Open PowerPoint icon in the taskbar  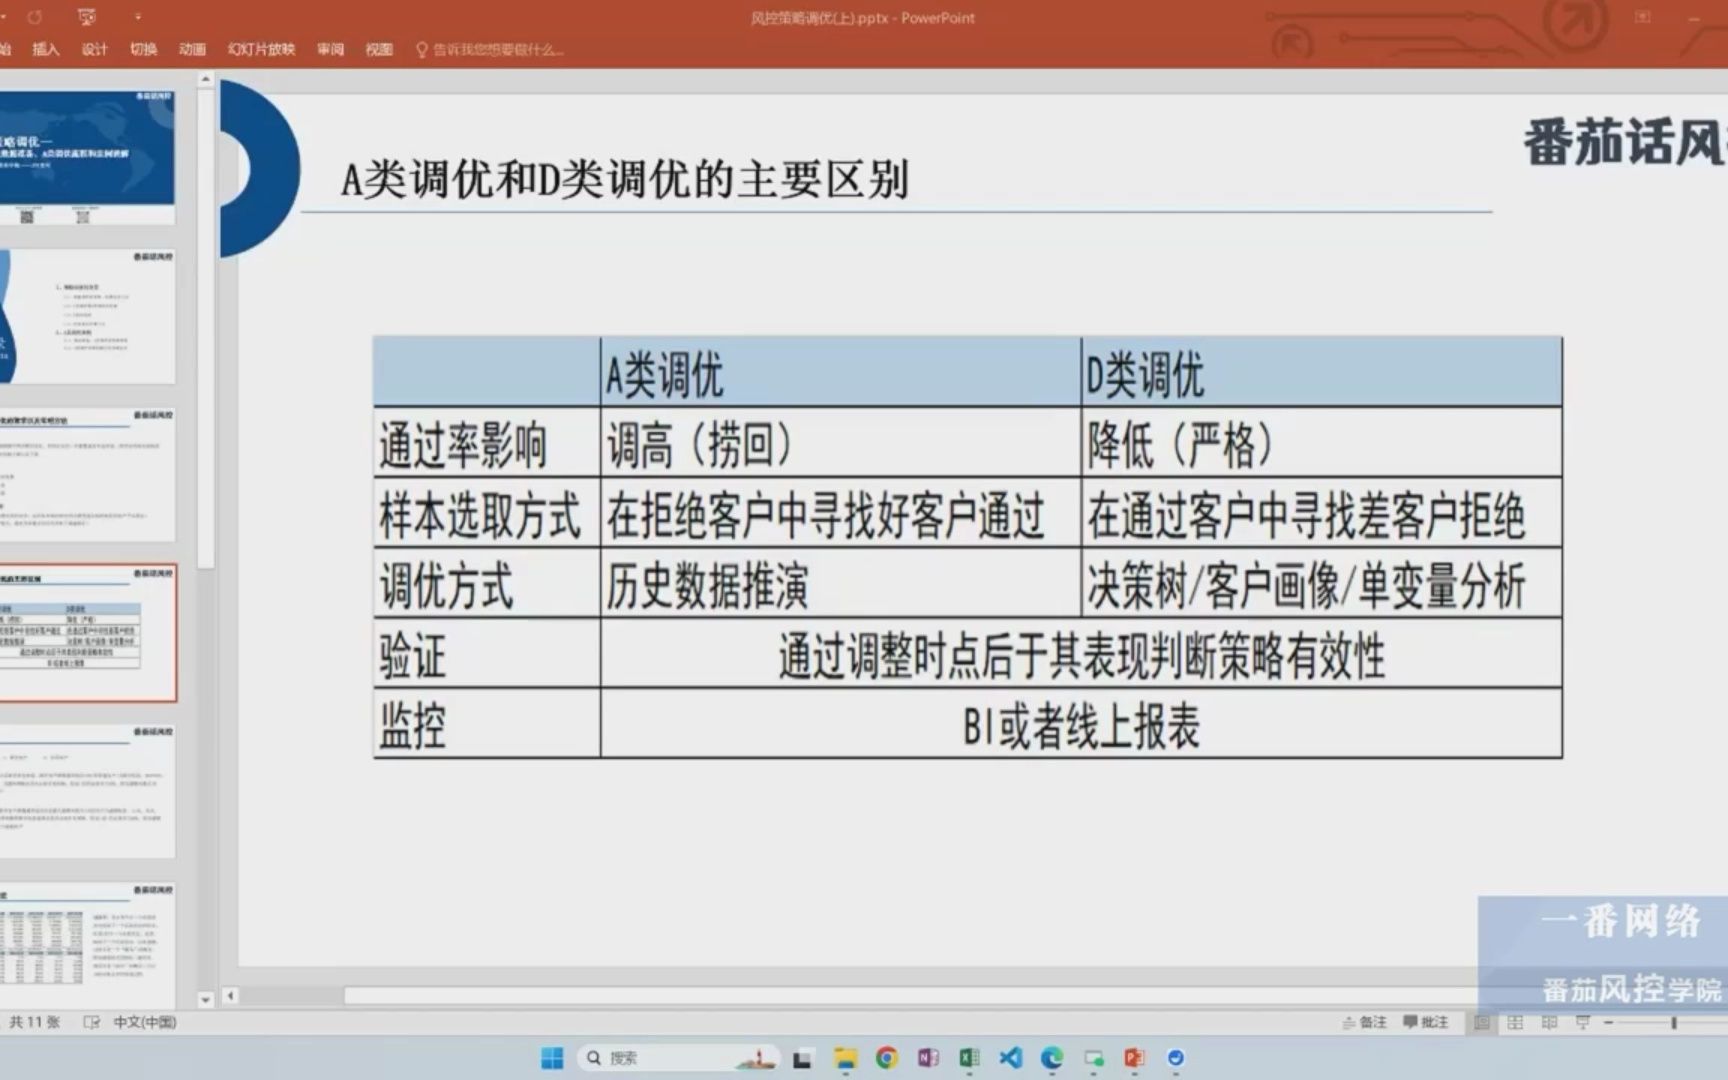[x=1131, y=1057]
